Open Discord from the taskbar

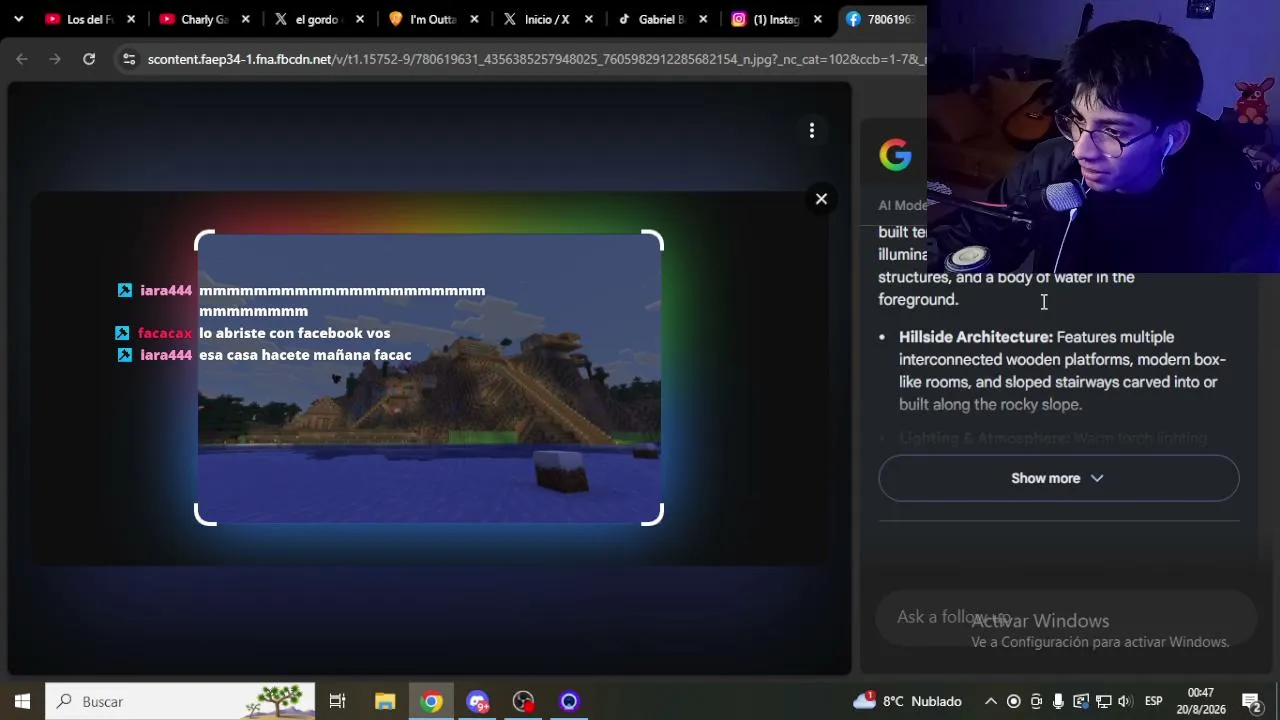478,701
